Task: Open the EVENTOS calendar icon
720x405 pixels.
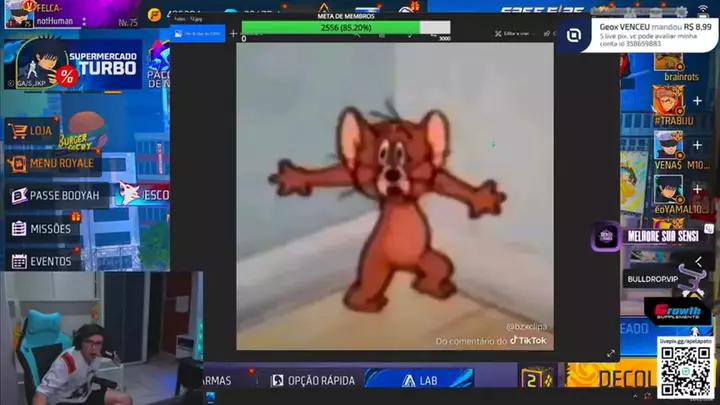Action: (x=18, y=261)
